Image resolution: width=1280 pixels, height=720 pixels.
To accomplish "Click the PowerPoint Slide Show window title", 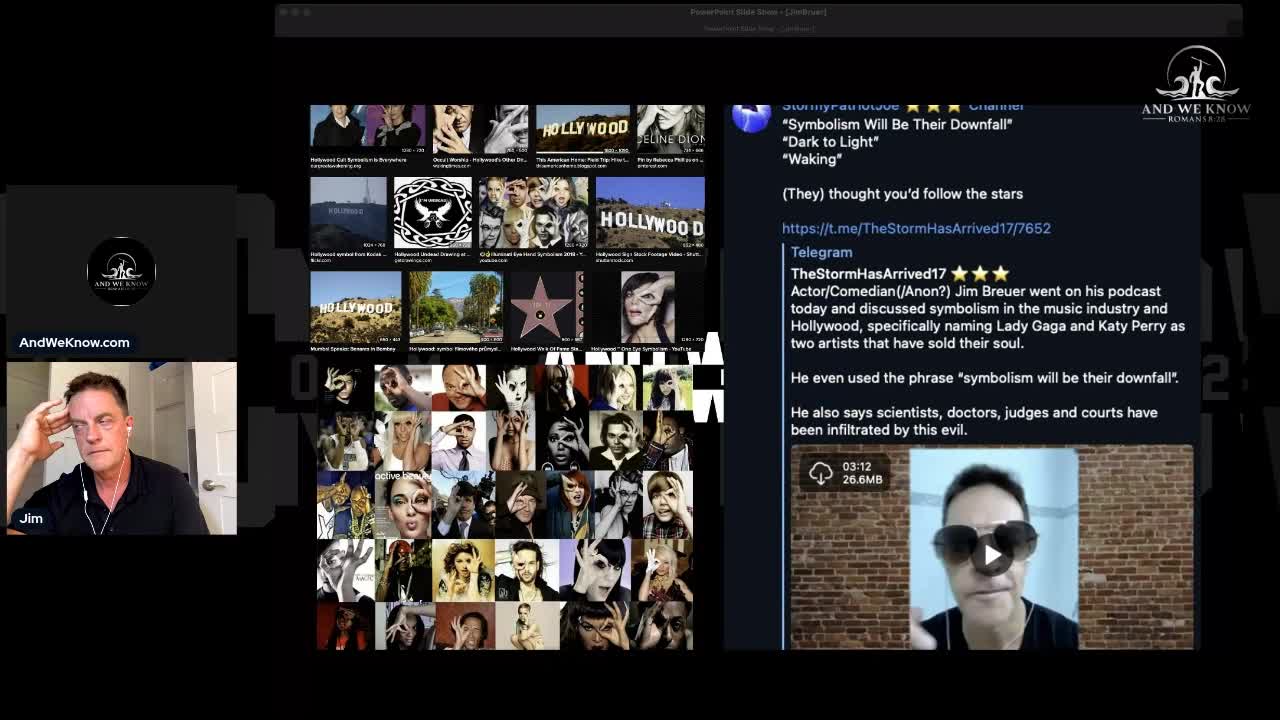I will (x=758, y=12).
